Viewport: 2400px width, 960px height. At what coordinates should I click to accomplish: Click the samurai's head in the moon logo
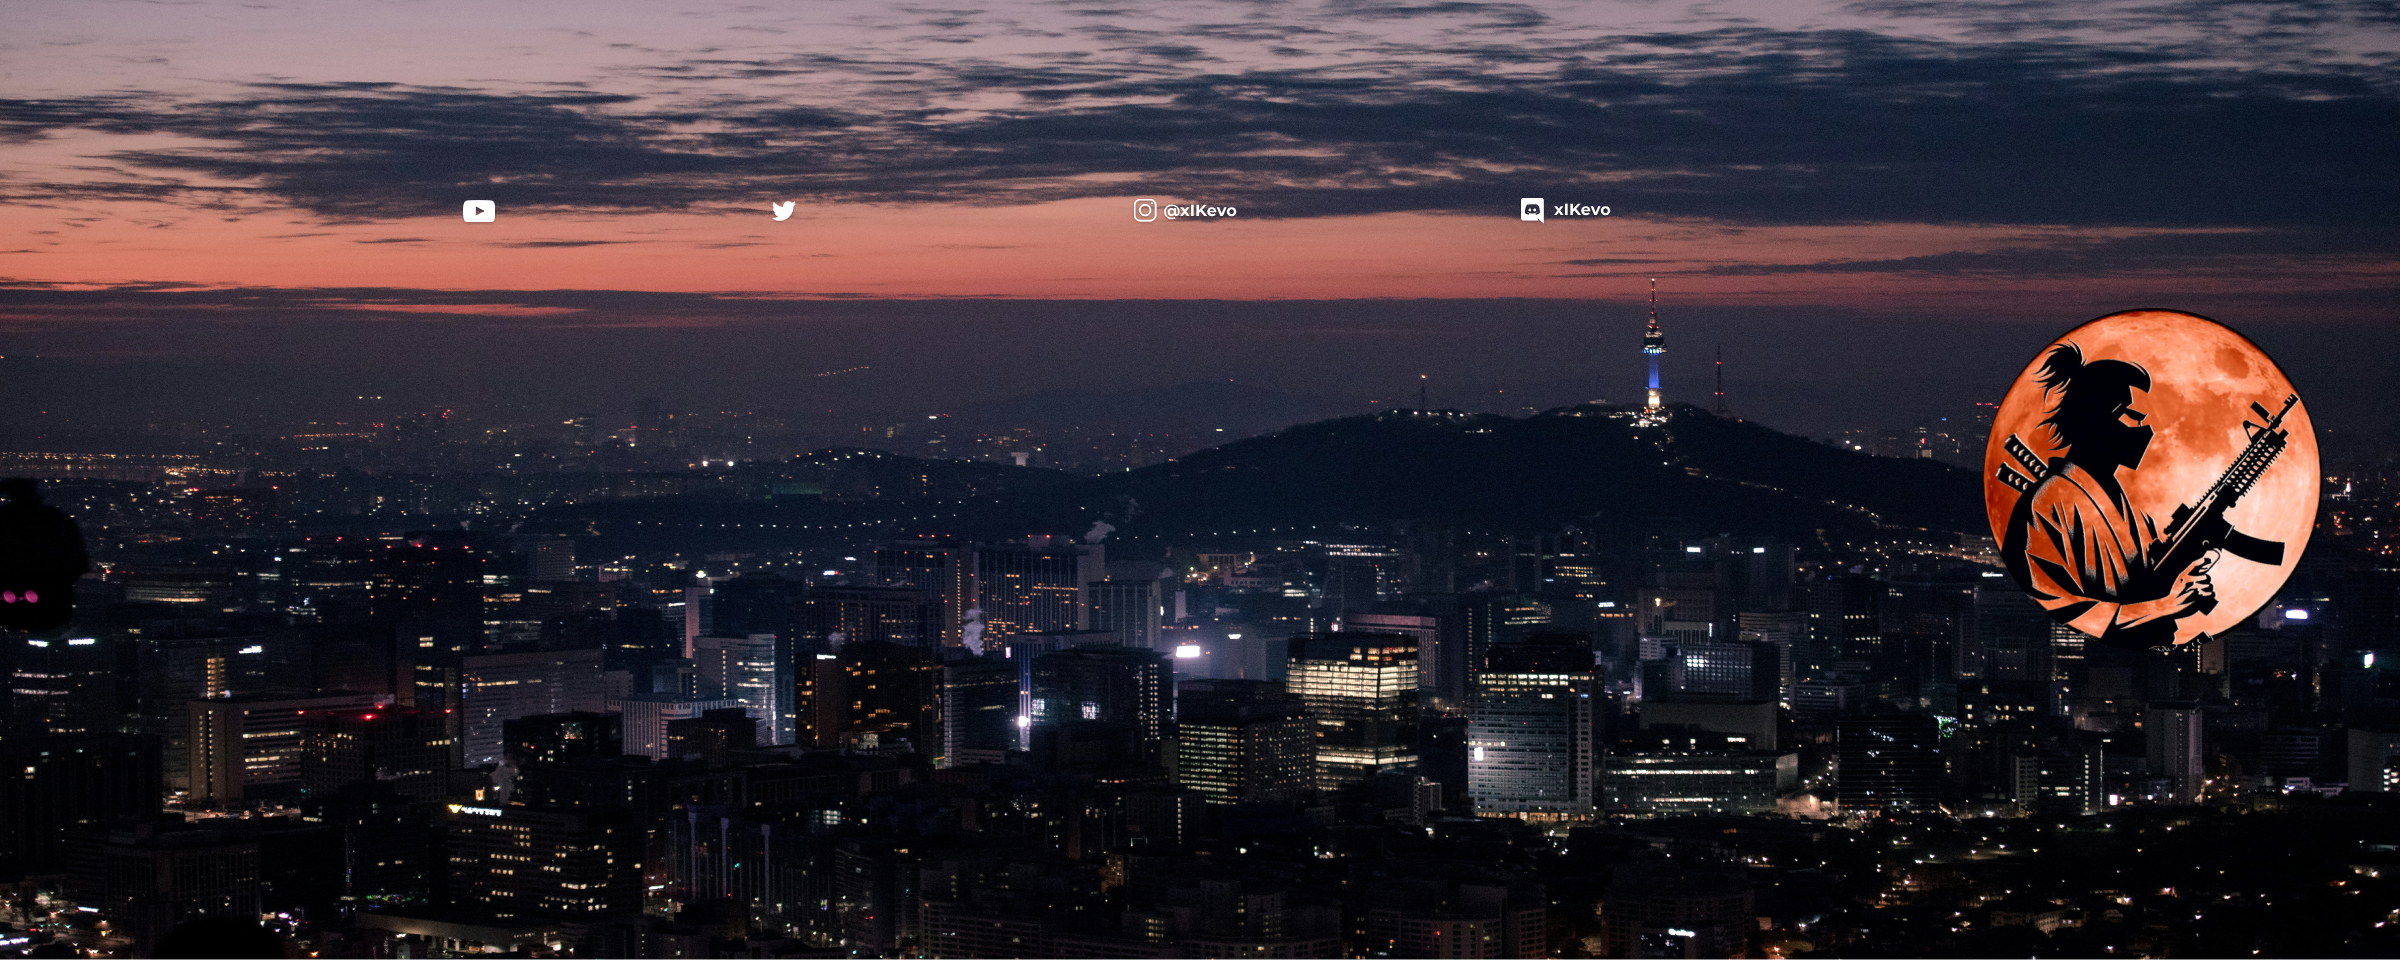(2100, 400)
